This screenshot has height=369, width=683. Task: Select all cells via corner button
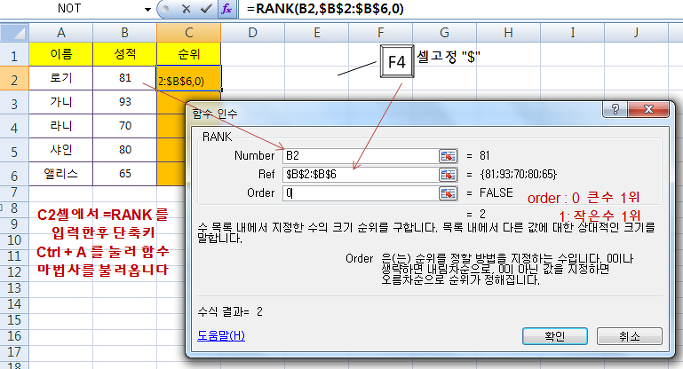[14, 33]
